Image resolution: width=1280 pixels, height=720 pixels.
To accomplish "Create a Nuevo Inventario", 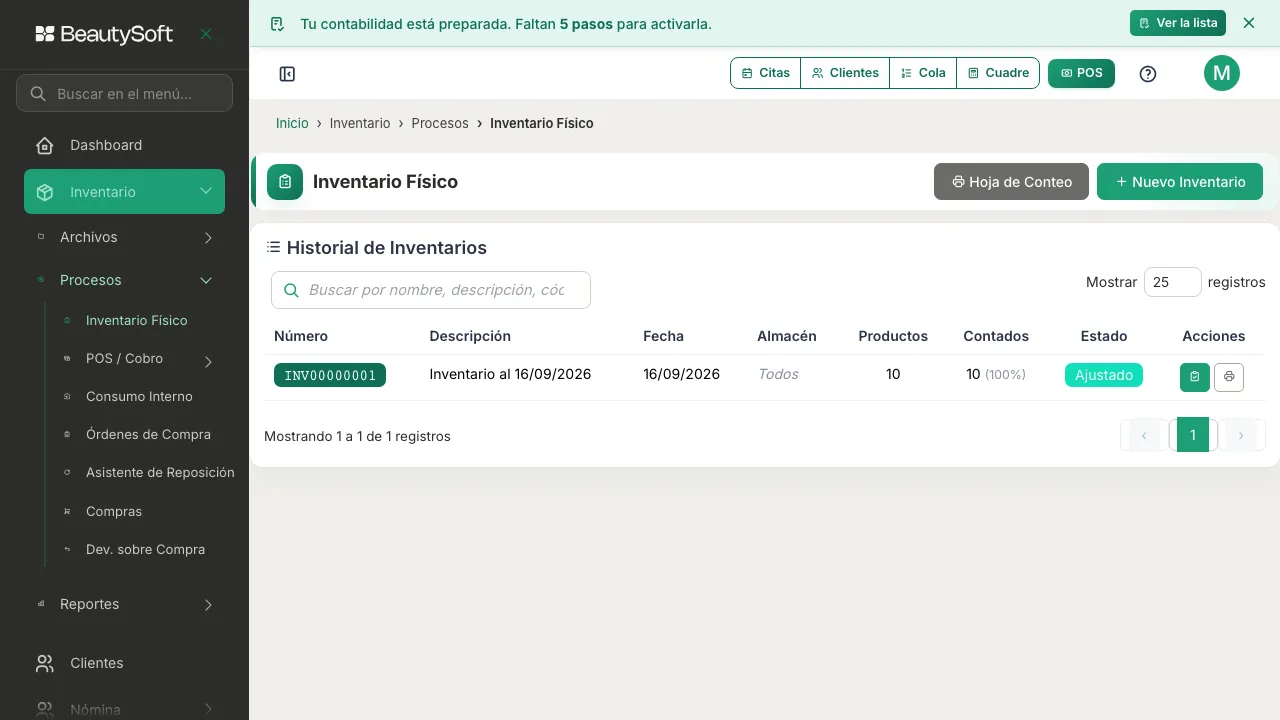I will tap(1180, 182).
